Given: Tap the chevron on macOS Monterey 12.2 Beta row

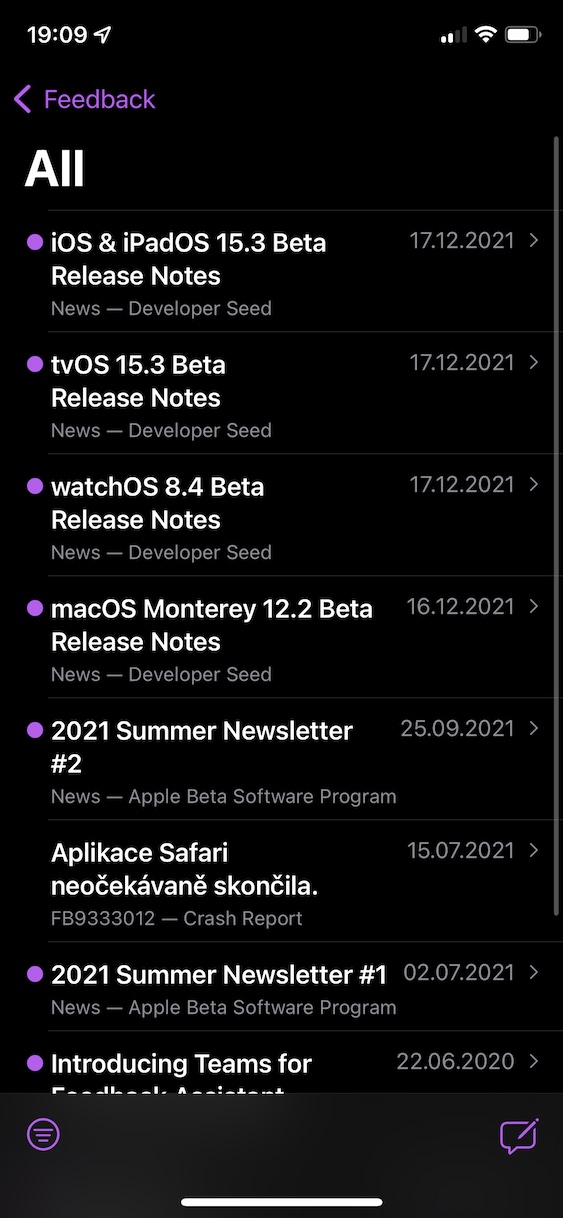Looking at the screenshot, I should (534, 606).
